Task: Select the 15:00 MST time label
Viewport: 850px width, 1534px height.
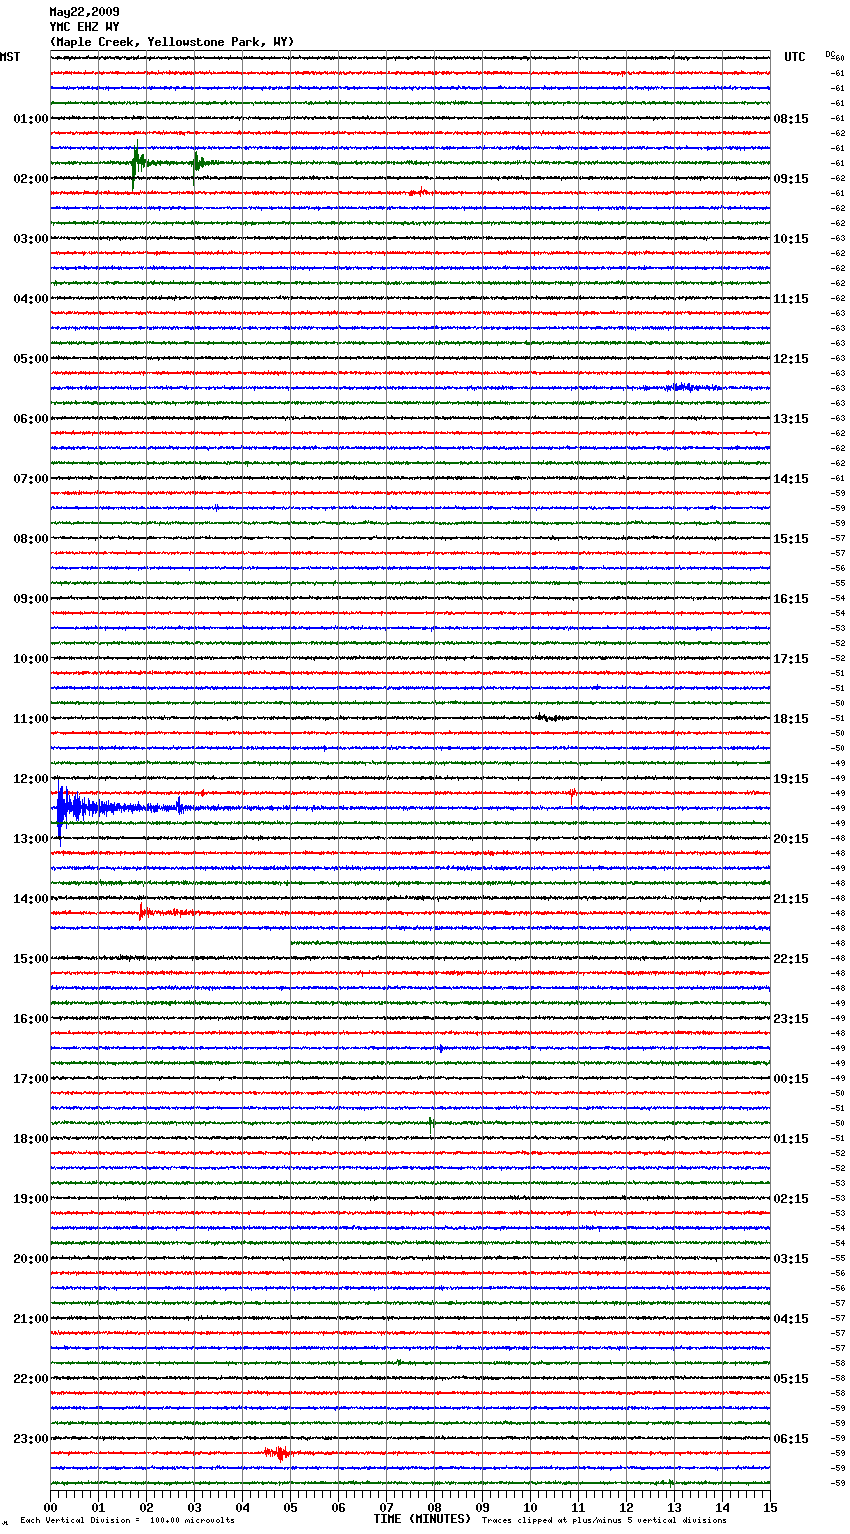Action: [30, 959]
